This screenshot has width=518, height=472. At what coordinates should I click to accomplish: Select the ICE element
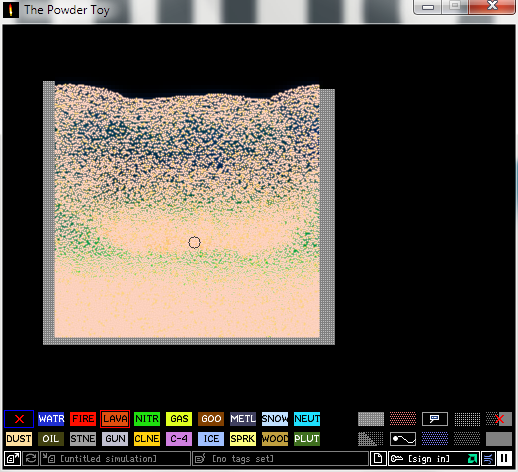211,439
